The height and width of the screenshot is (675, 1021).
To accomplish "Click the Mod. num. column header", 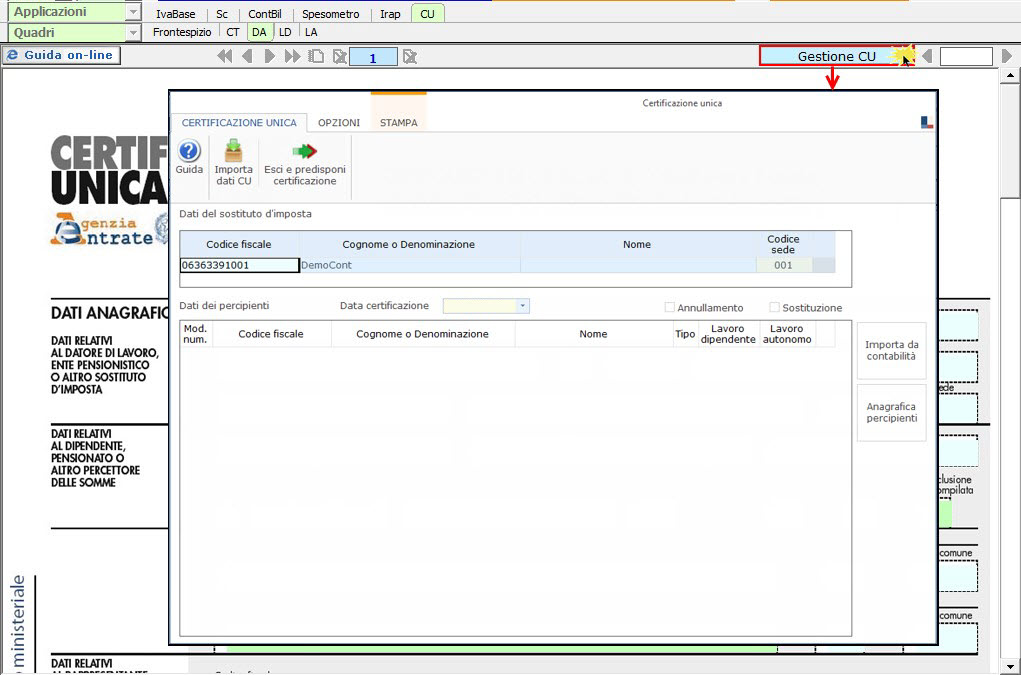I will pos(195,334).
